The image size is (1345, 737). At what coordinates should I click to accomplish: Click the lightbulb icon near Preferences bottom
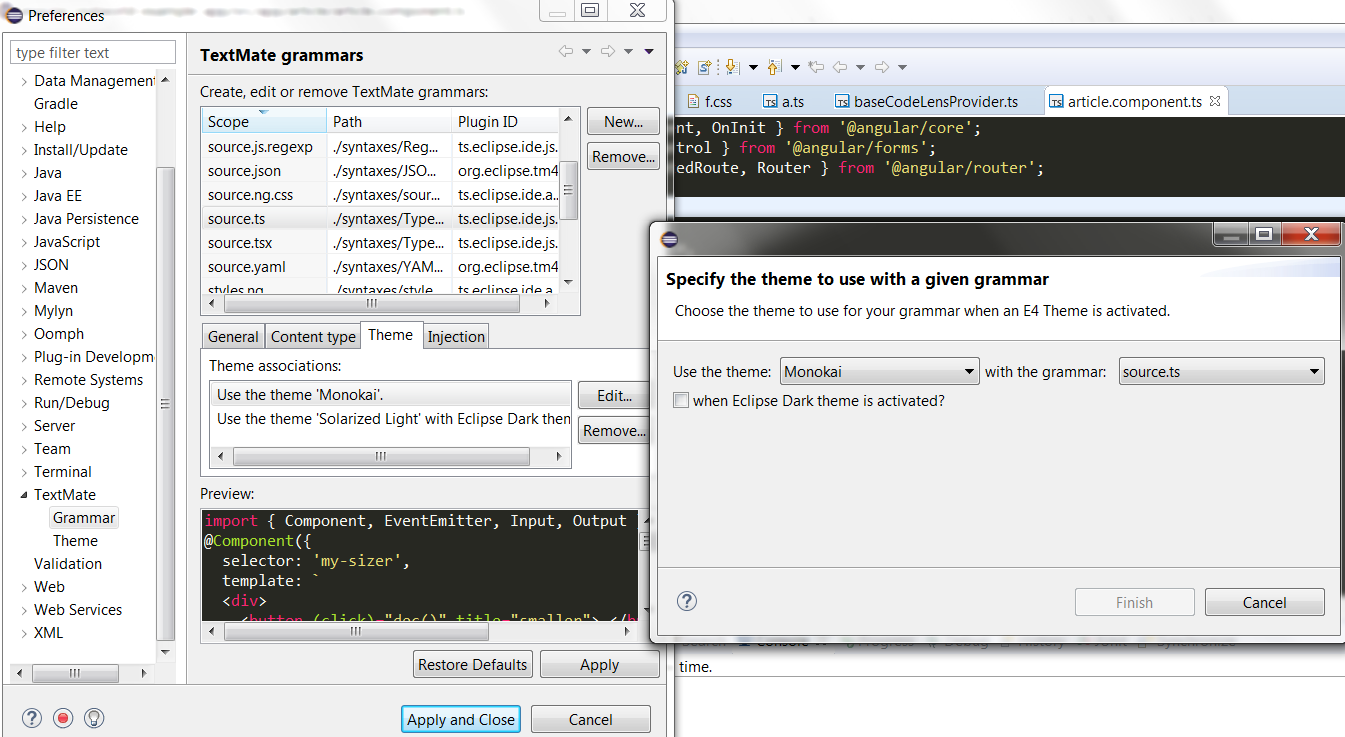click(93, 718)
